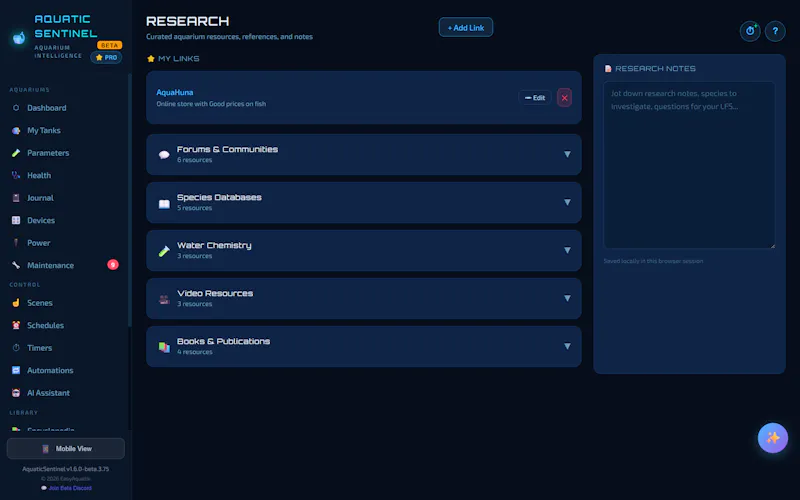Open the help question mark button

(x=775, y=31)
